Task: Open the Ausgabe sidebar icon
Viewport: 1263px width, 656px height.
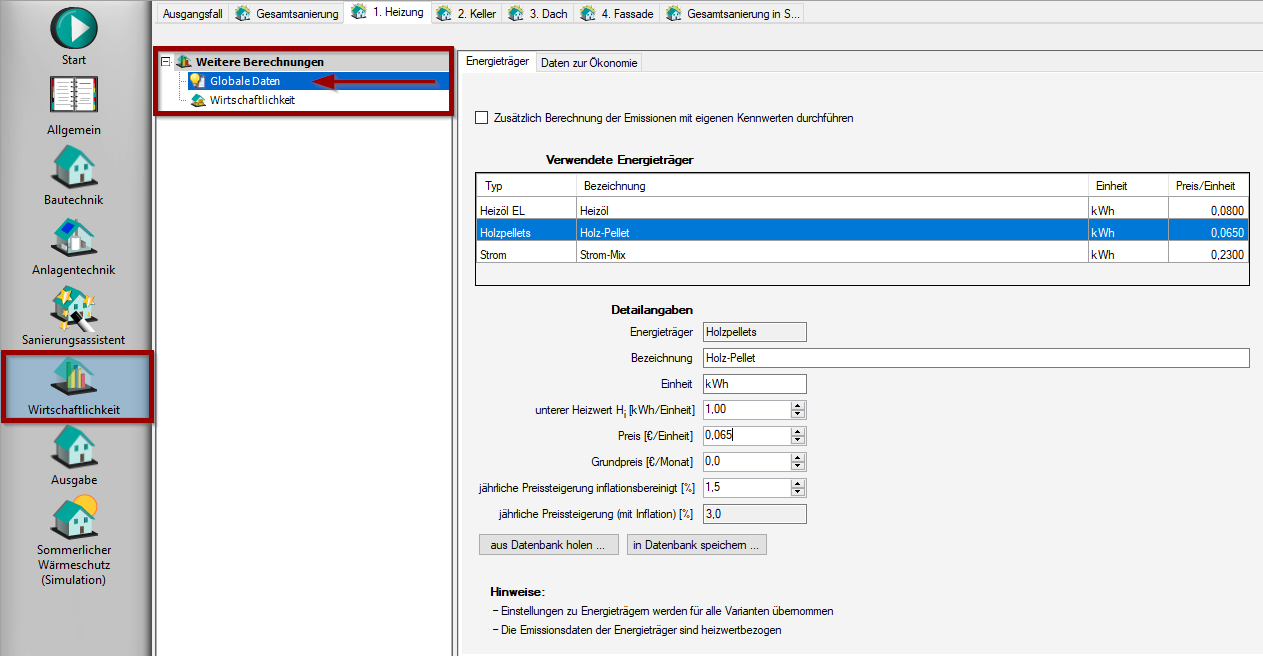Action: coord(74,447)
